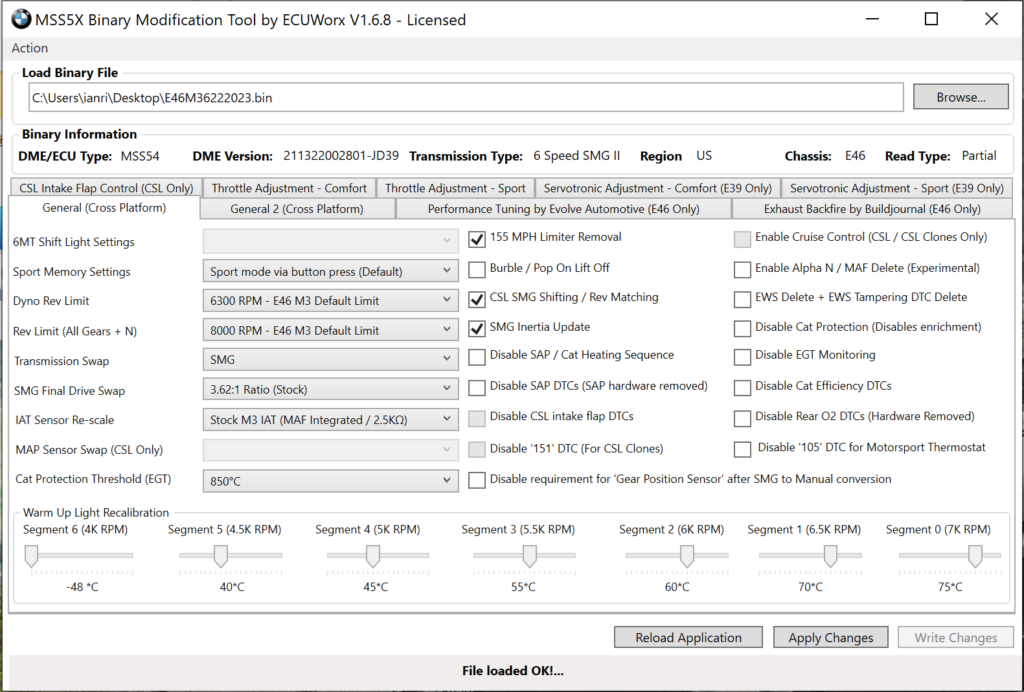The height and width of the screenshot is (692, 1024).
Task: Open Throttle Adjustment - Comfort tab
Action: [289, 188]
